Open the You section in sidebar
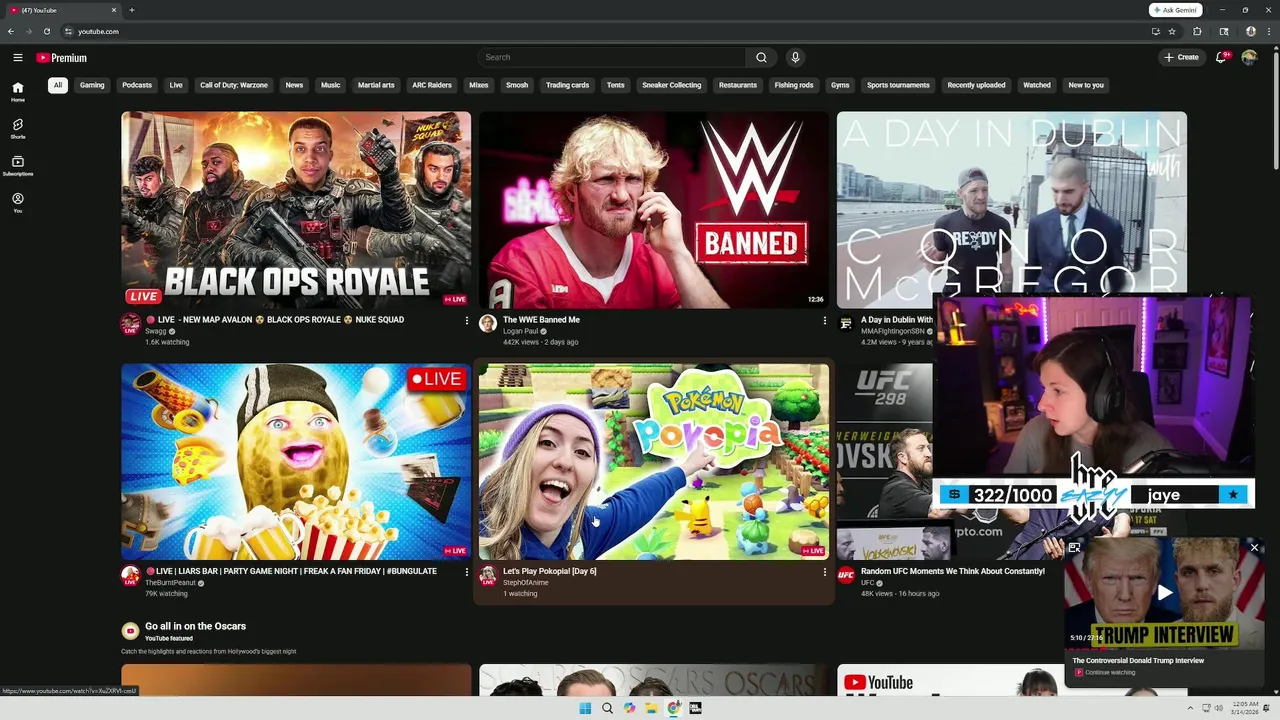 [17, 203]
